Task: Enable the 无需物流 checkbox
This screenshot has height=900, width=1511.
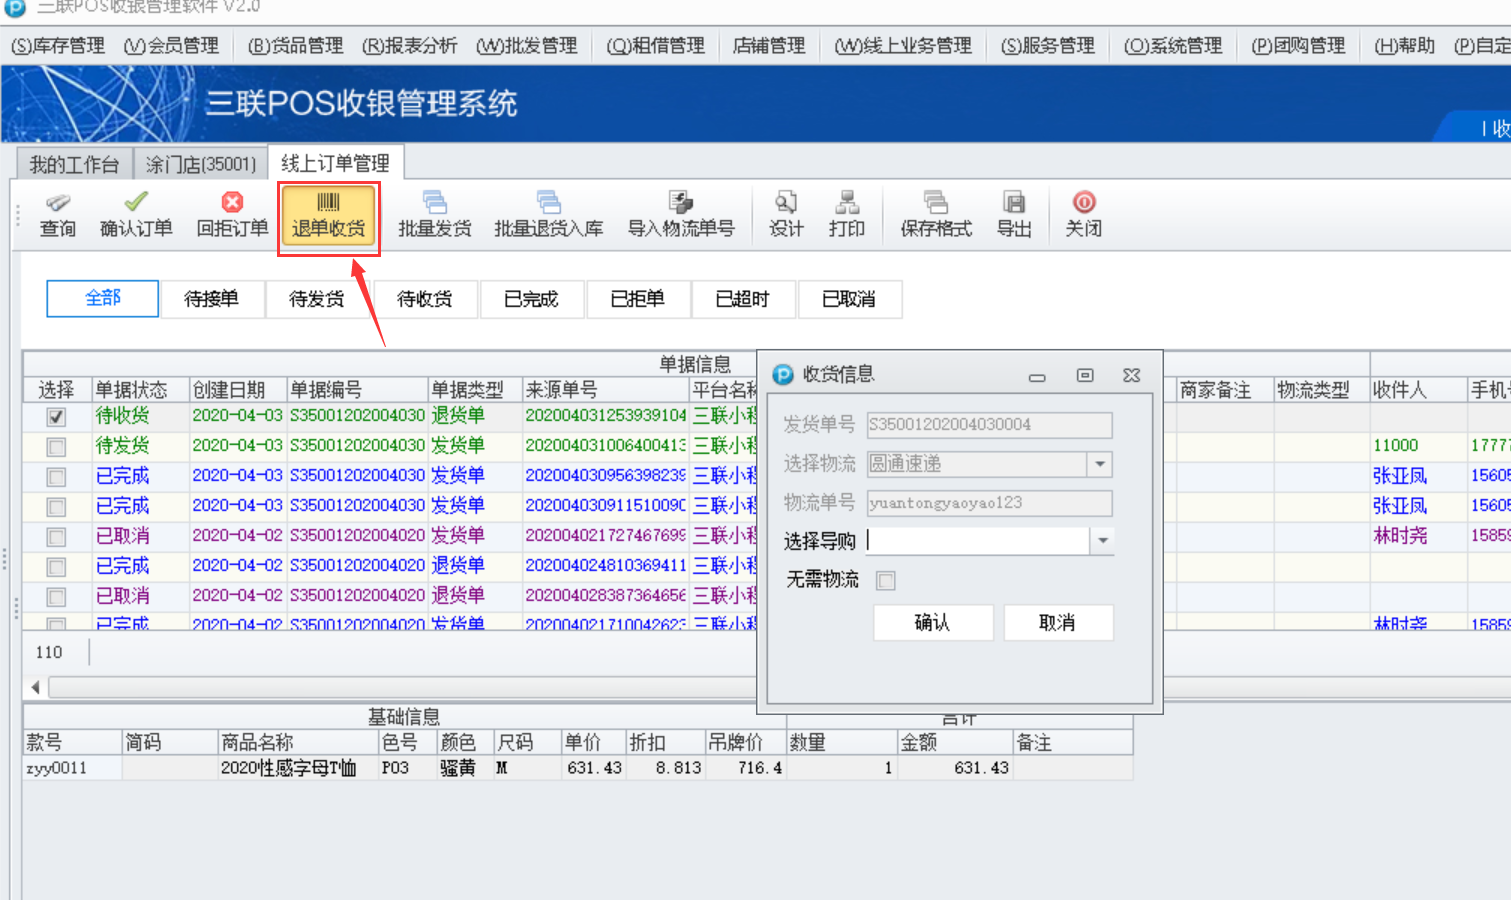Action: [x=886, y=581]
